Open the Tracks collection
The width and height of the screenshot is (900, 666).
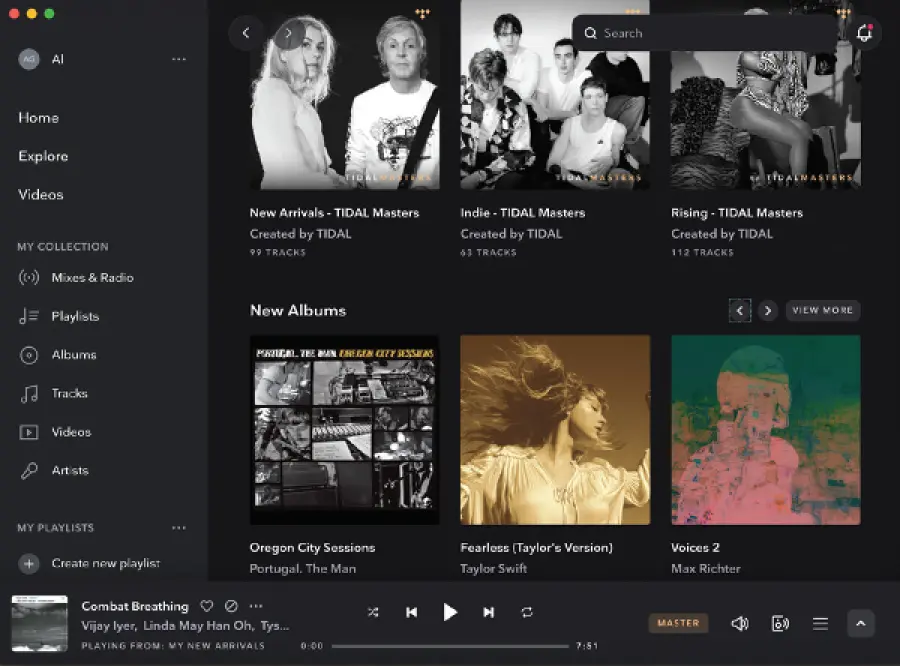pos(72,393)
